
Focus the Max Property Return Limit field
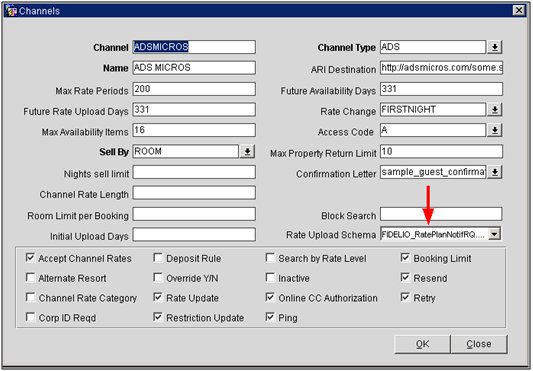441,151
